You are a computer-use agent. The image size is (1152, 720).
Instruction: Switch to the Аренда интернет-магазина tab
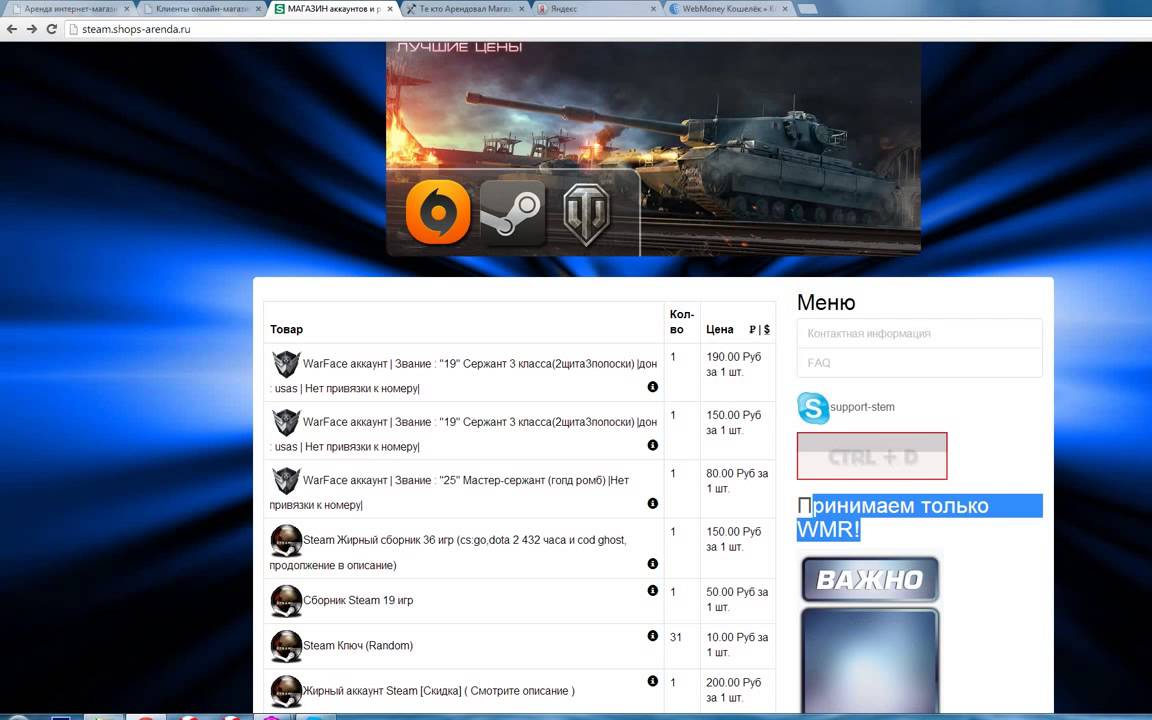[69, 10]
